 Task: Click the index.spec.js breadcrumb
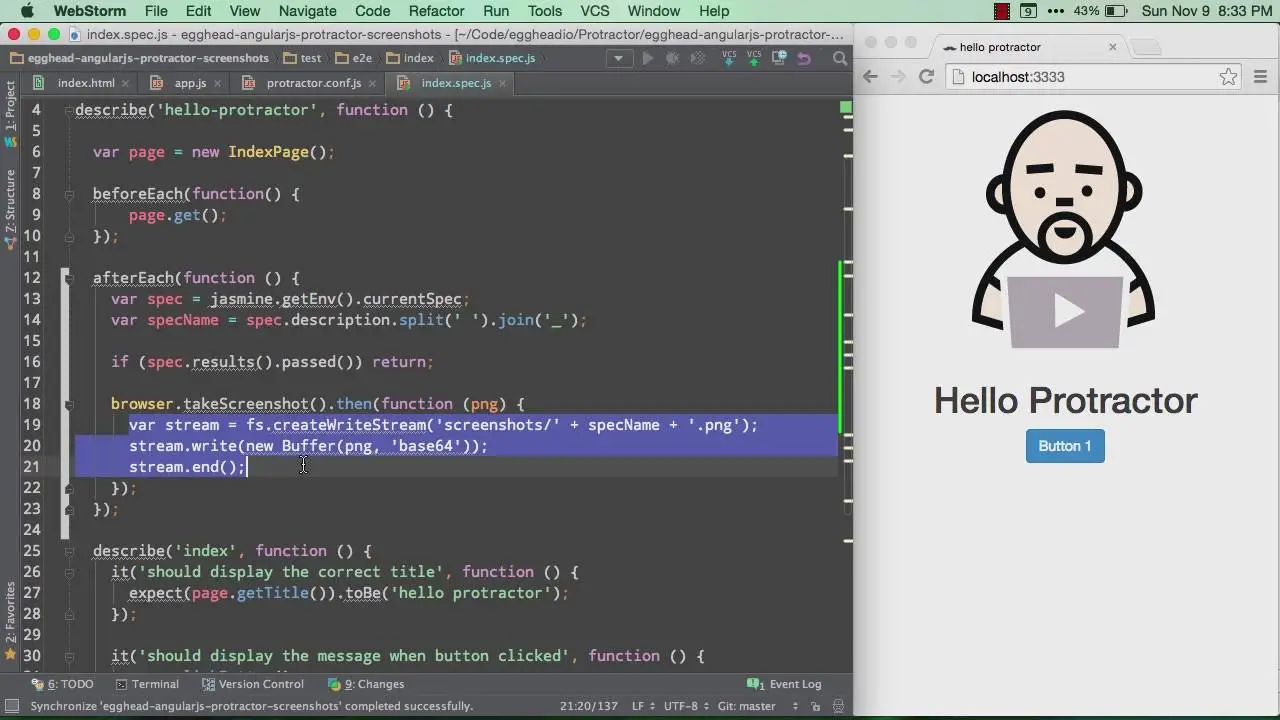coord(491,58)
